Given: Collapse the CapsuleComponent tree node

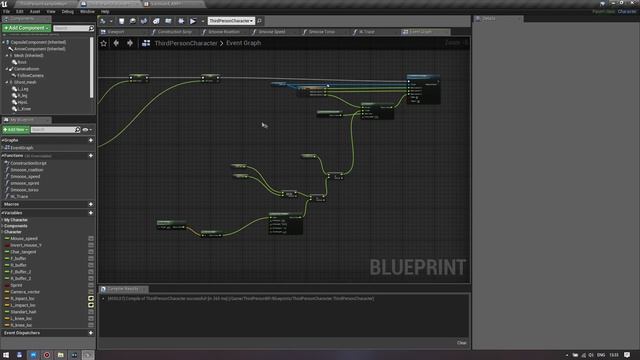Looking at the screenshot, I should click(x=4, y=42).
